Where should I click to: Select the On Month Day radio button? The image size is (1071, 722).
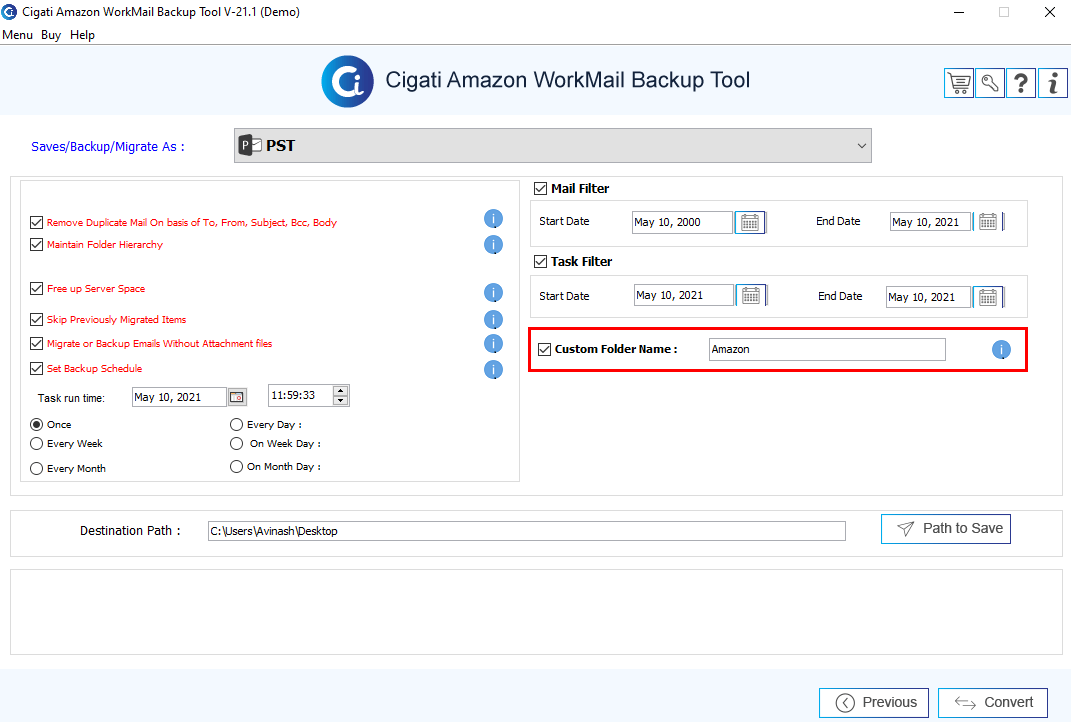click(236, 467)
